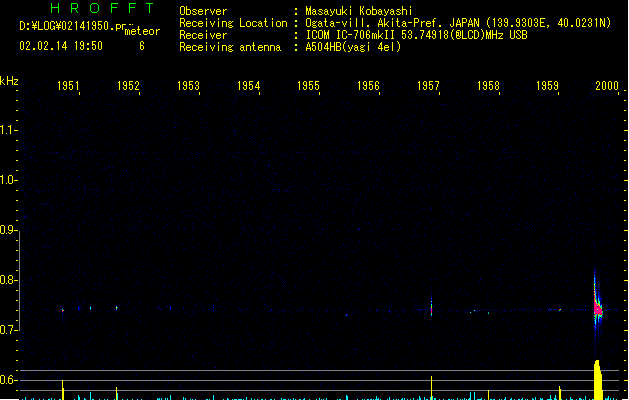The image size is (629, 400).
Task: Click the 1953 time axis marker
Action: pos(188,85)
